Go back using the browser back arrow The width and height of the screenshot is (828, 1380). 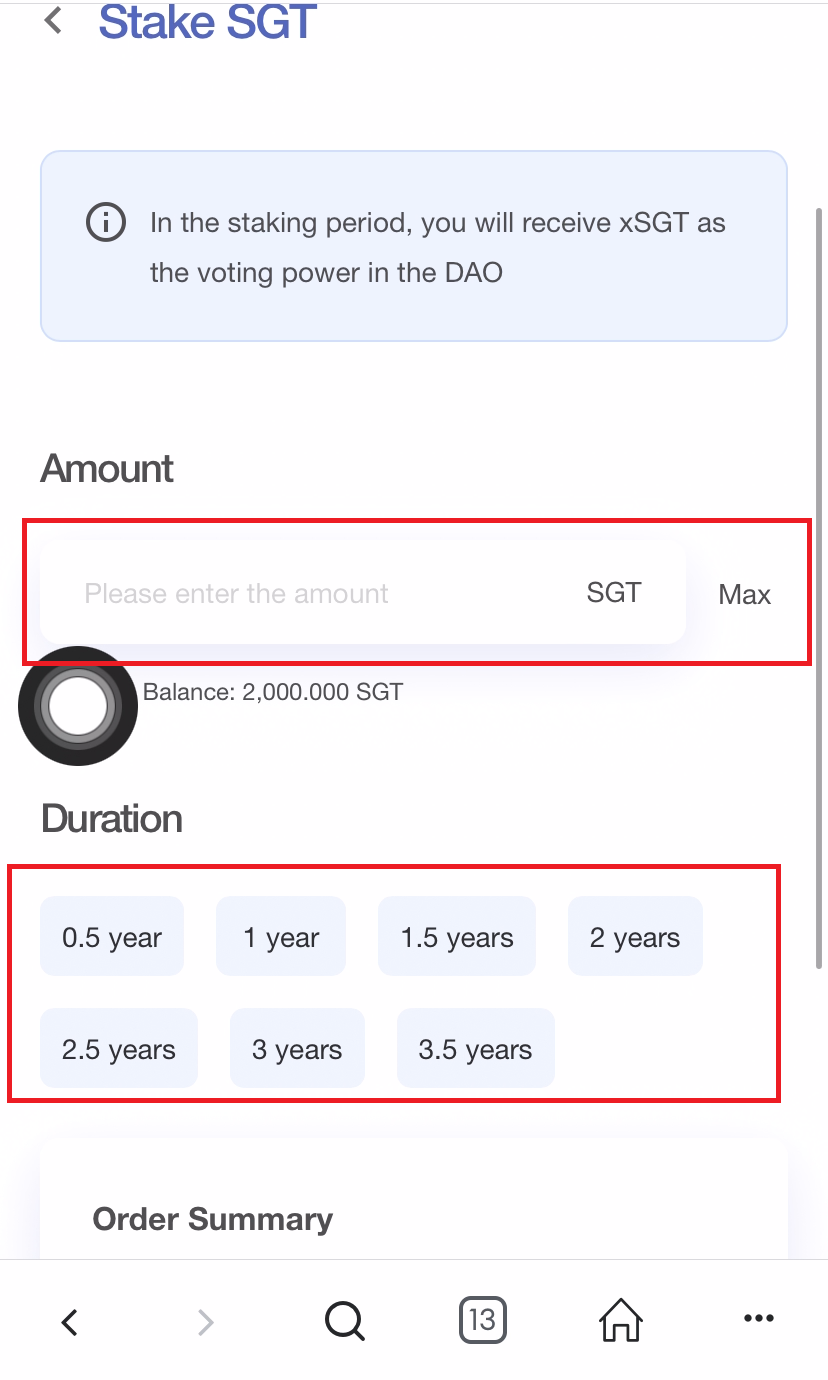point(69,1322)
